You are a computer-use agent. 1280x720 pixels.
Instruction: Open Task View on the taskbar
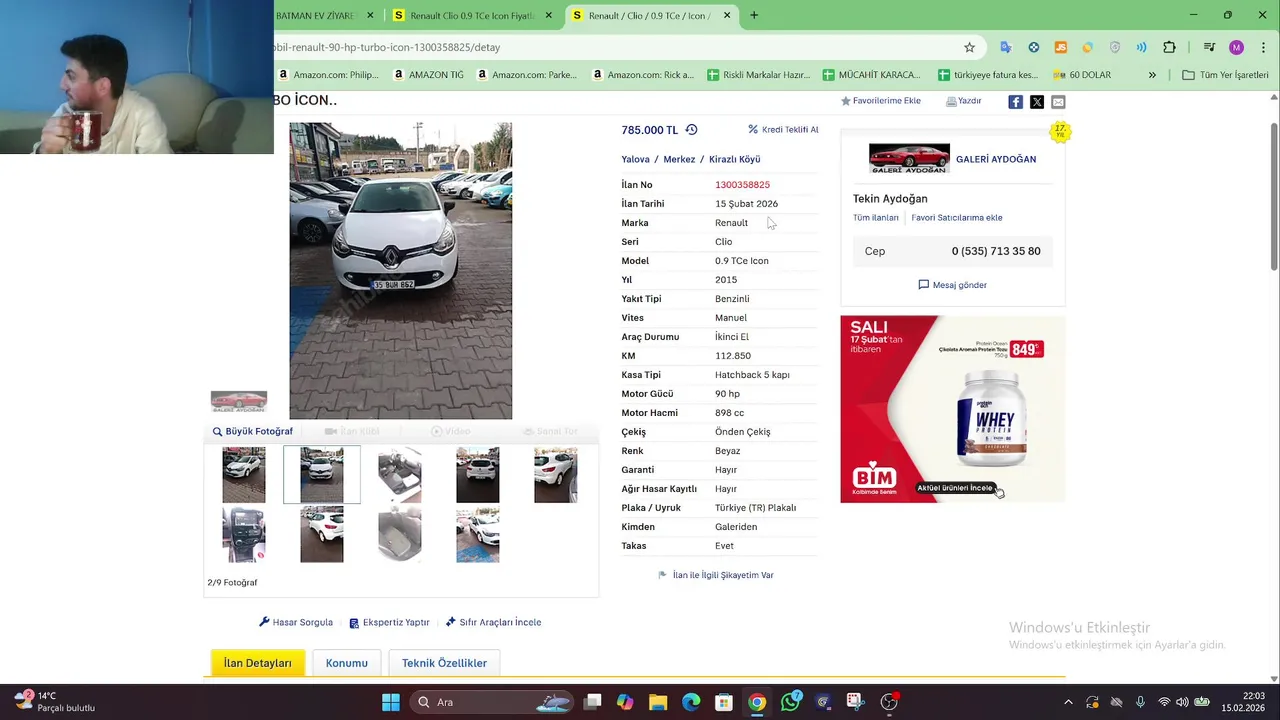pos(592,702)
